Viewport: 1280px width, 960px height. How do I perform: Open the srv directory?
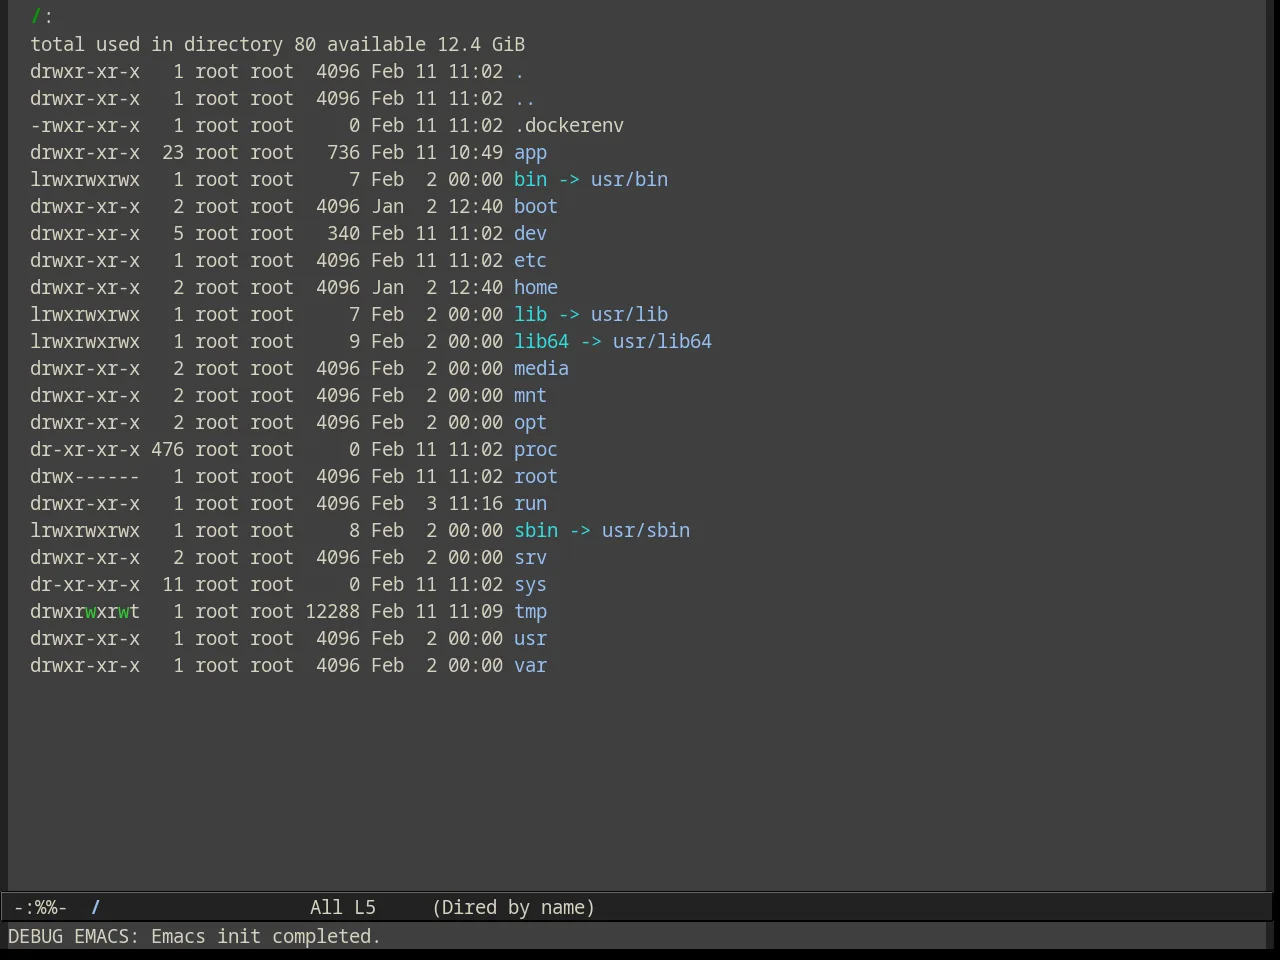pyautogui.click(x=530, y=558)
